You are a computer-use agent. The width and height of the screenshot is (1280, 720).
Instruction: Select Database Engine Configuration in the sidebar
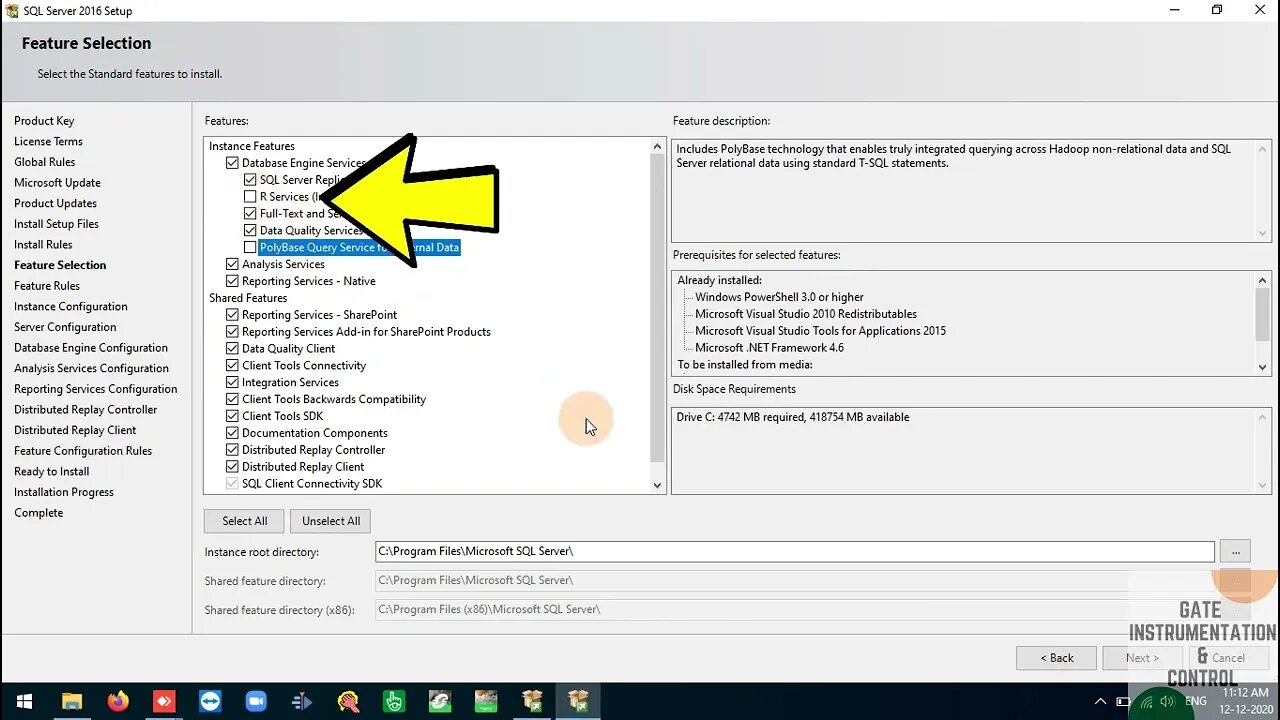click(x=91, y=348)
